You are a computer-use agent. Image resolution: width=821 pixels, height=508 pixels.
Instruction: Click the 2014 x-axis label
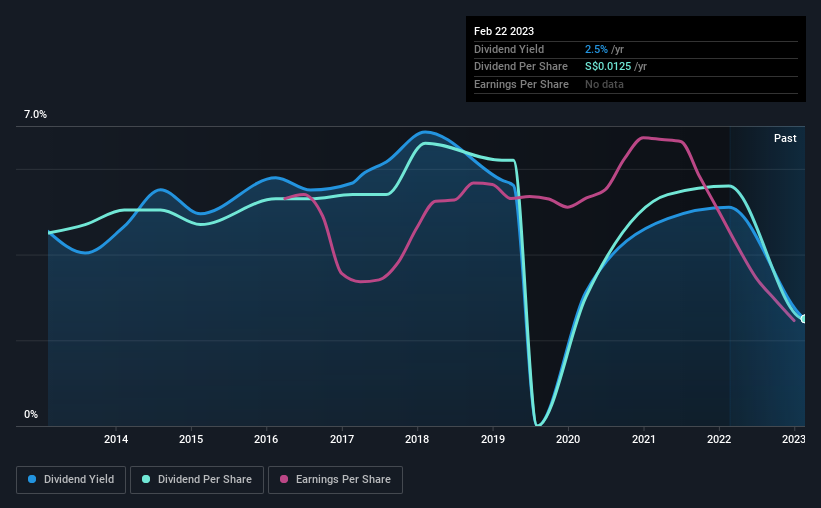(116, 439)
